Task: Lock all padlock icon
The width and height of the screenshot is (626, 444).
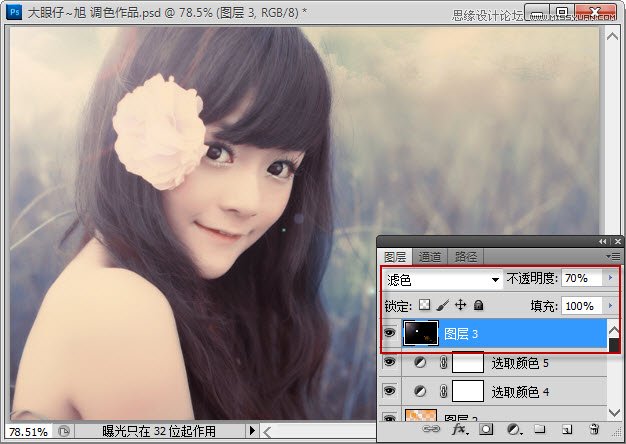Action: [x=478, y=305]
